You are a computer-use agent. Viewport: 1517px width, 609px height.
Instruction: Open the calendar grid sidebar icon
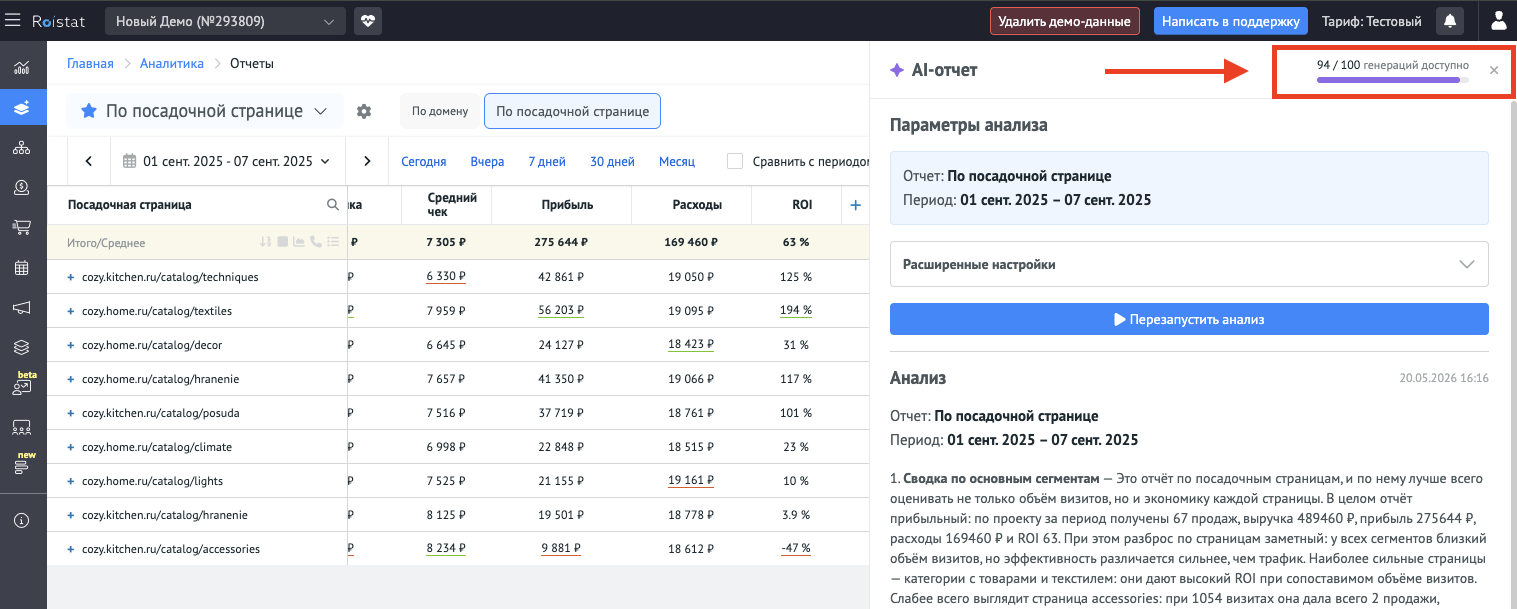[x=23, y=268]
